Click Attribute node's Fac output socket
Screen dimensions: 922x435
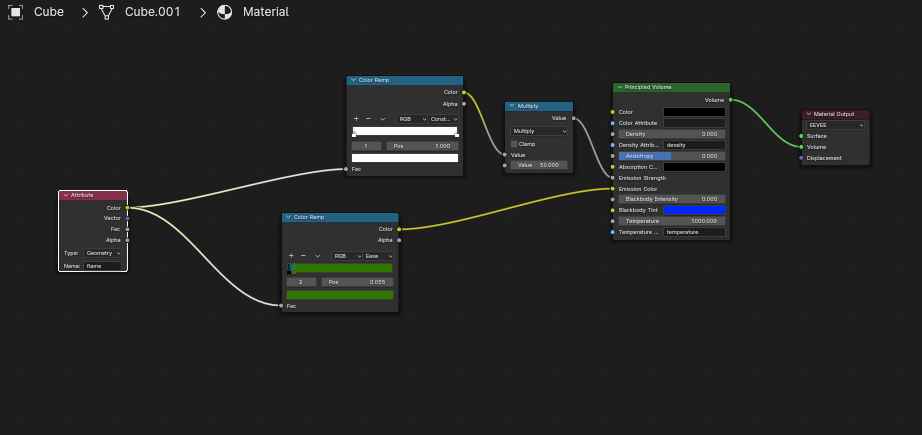(127, 229)
